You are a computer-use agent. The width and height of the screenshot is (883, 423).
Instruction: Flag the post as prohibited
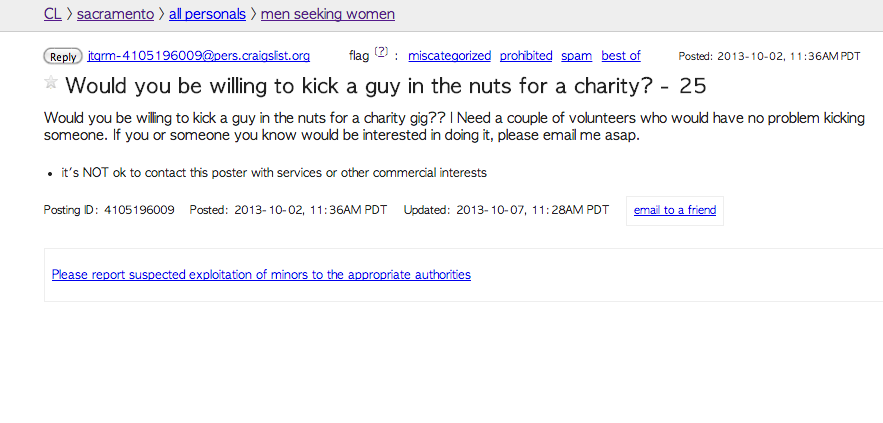525,56
